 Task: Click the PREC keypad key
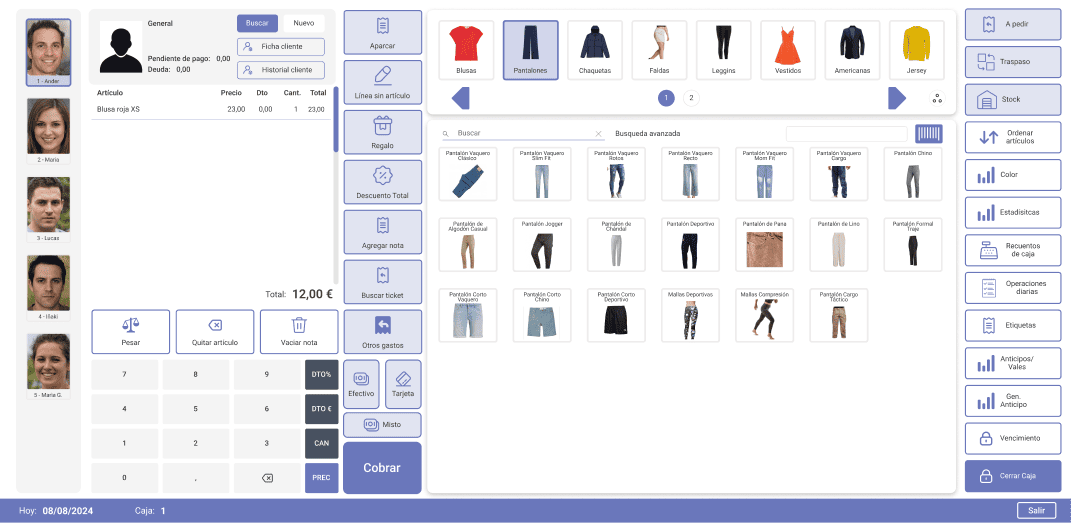(x=322, y=478)
